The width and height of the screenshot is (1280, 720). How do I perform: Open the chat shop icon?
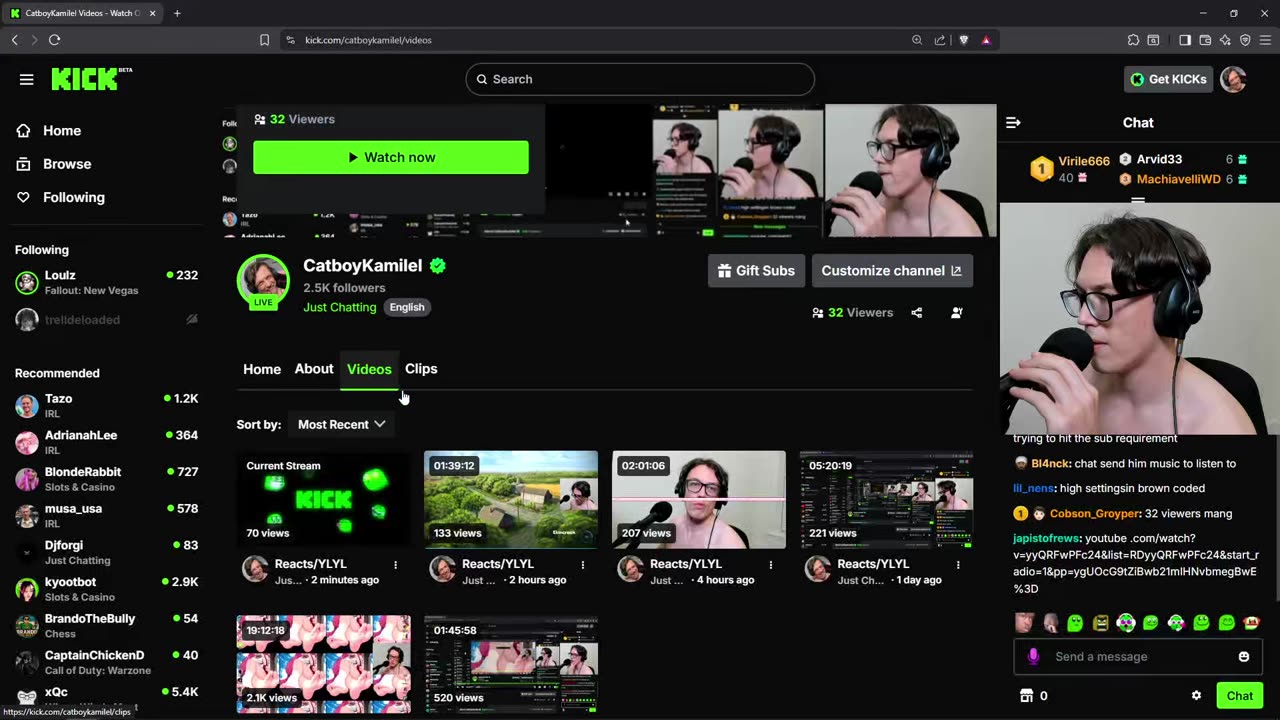1026,696
